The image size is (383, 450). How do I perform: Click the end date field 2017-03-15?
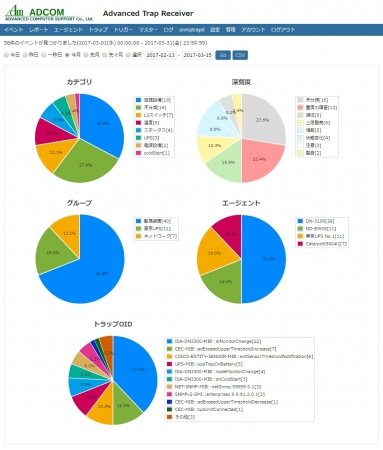click(x=198, y=55)
